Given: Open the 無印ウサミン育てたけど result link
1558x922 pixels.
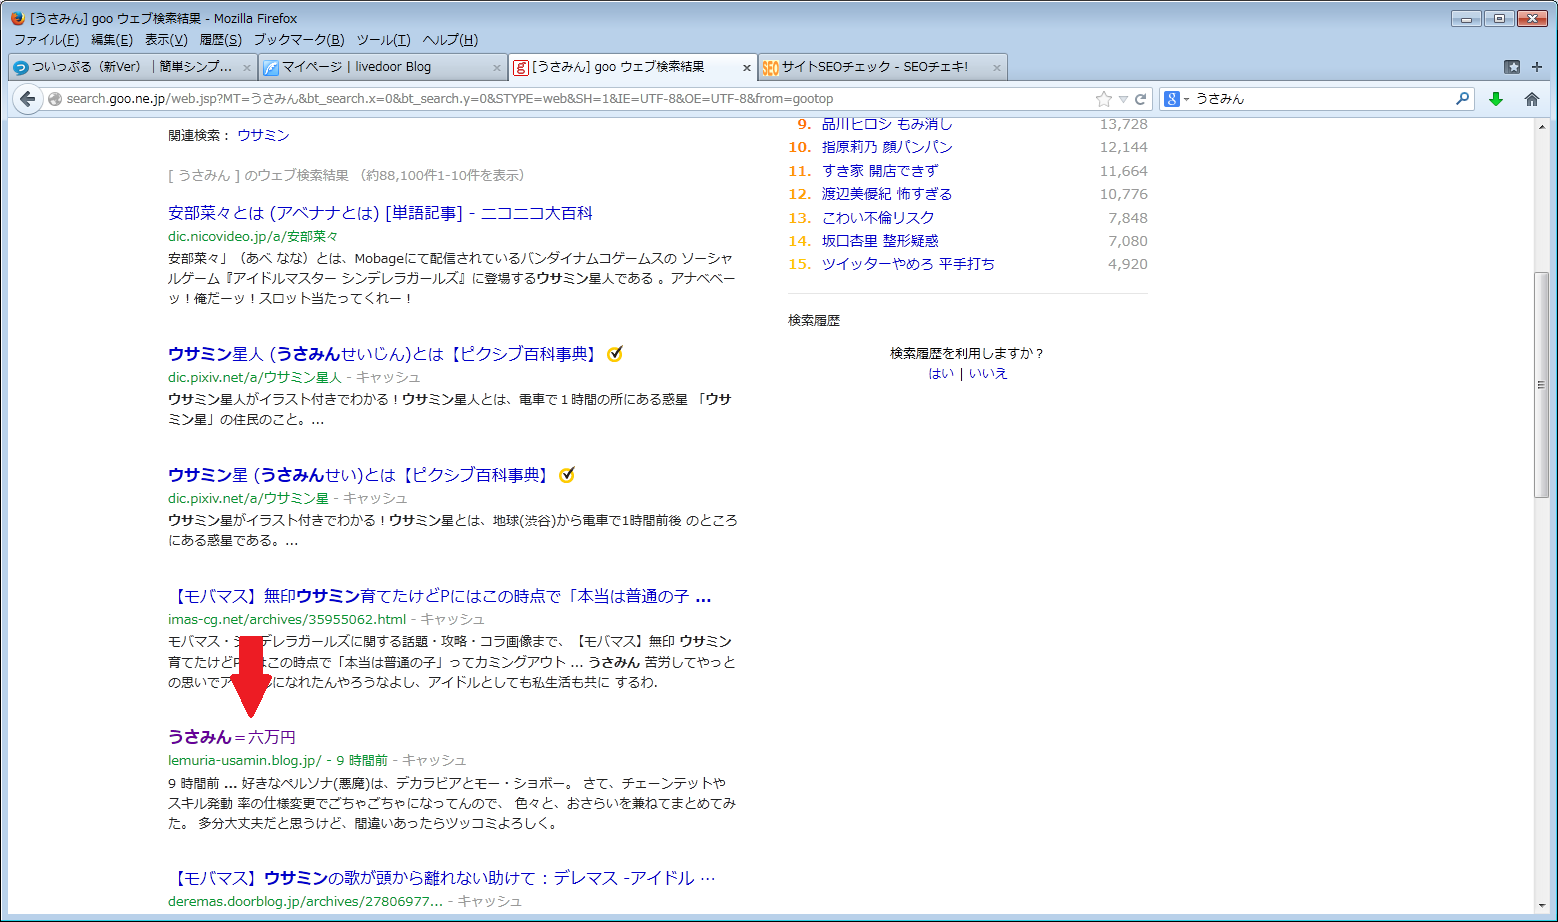Looking at the screenshot, I should click(440, 597).
